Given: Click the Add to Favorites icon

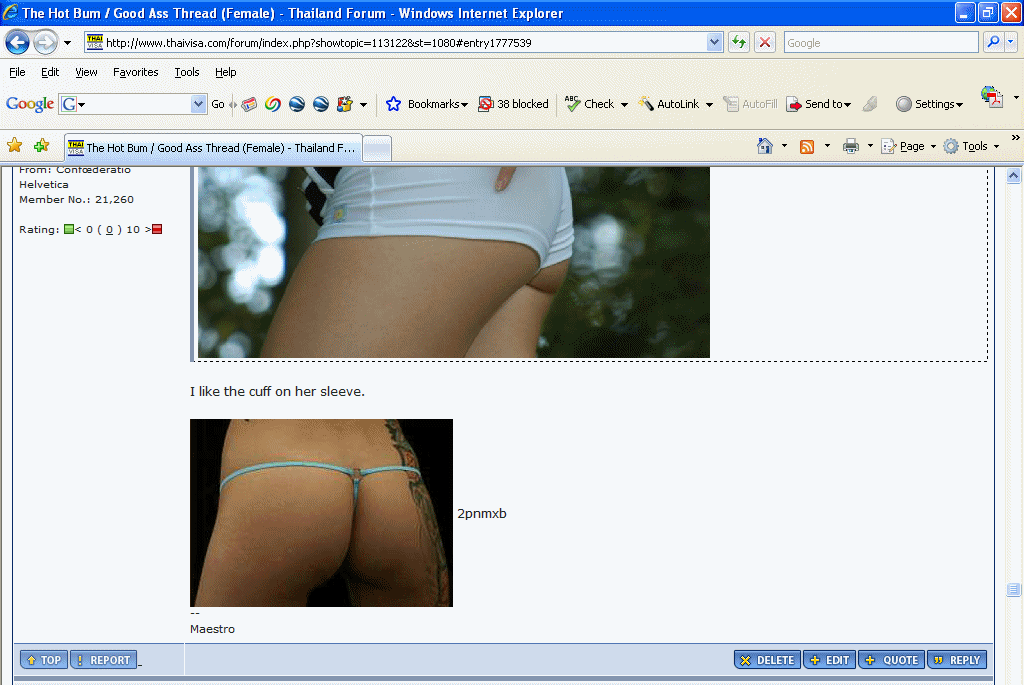Looking at the screenshot, I should tap(41, 146).
